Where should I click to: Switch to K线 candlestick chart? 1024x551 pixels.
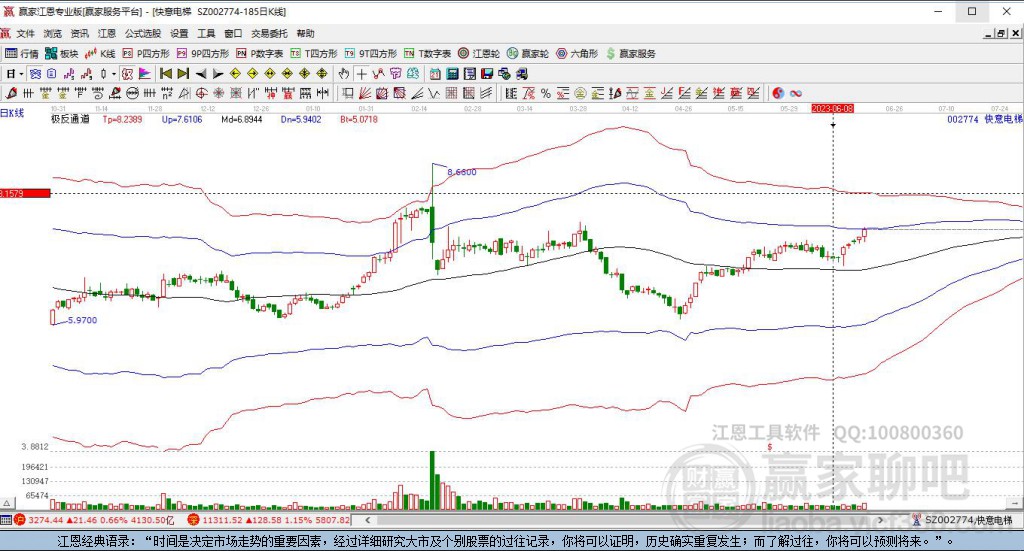click(x=101, y=54)
